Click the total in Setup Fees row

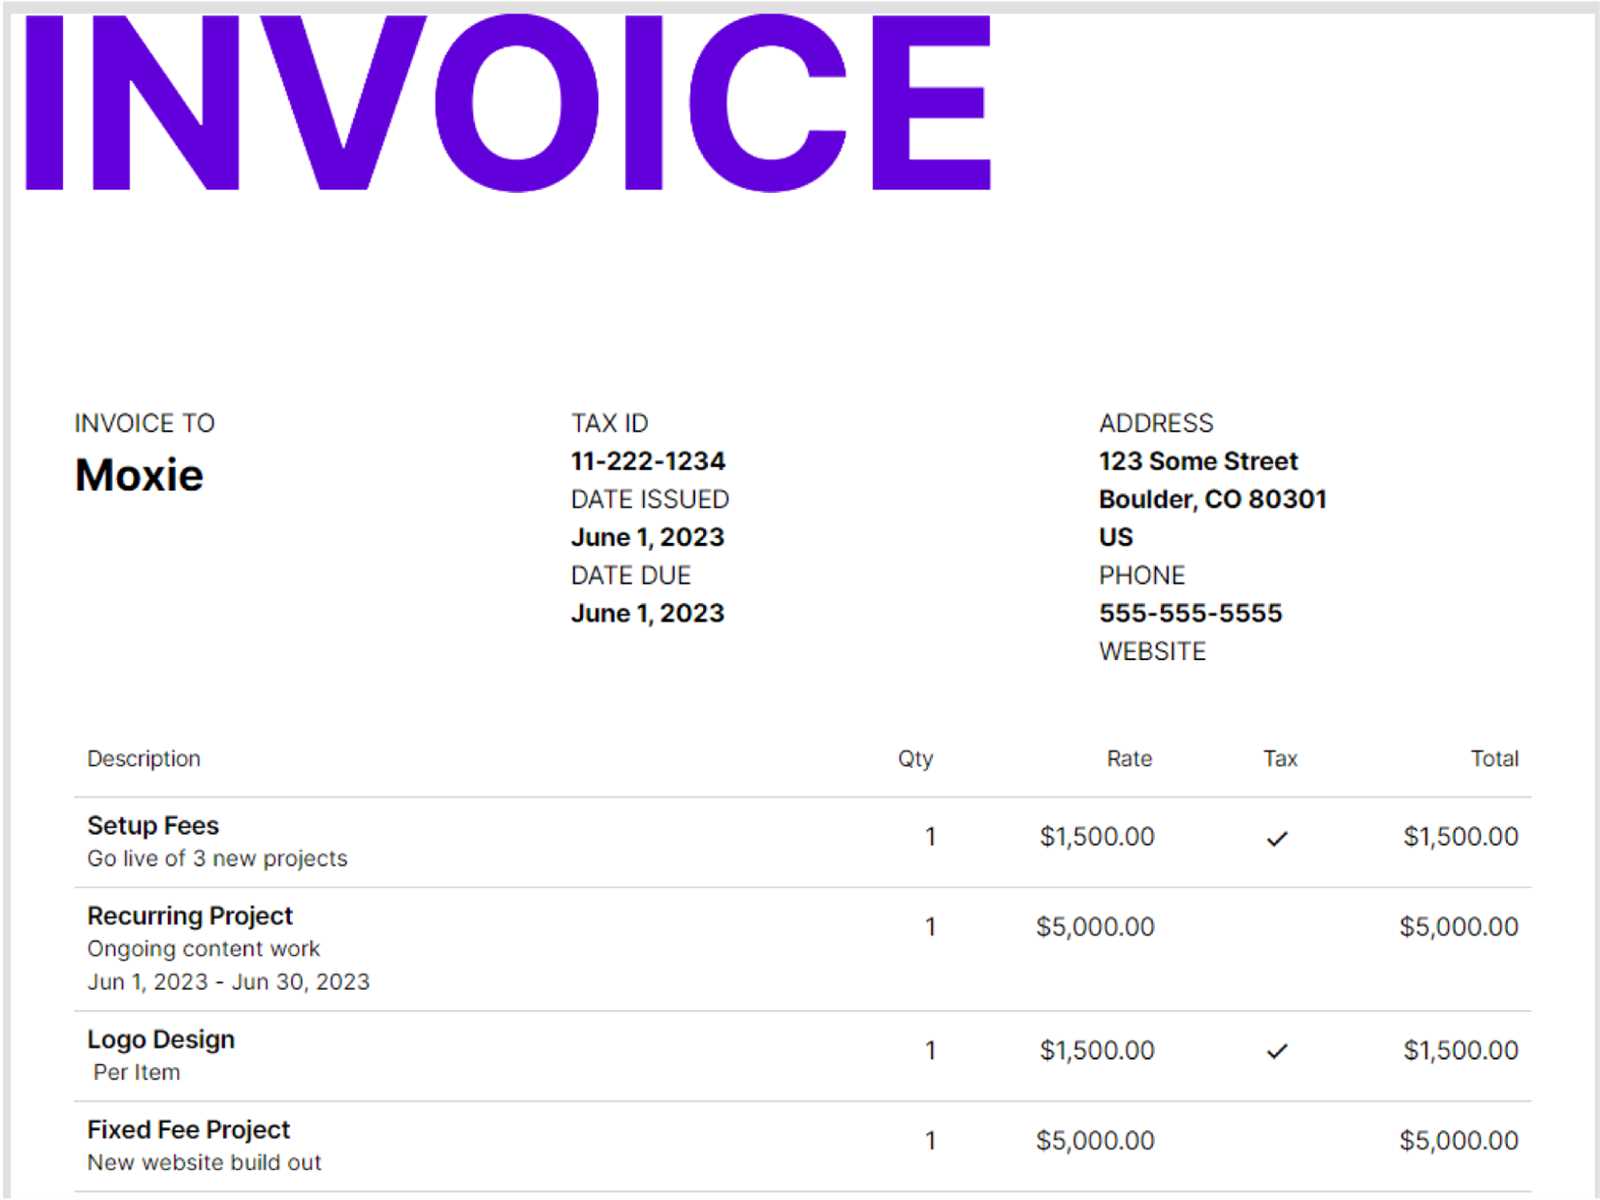pos(1461,837)
